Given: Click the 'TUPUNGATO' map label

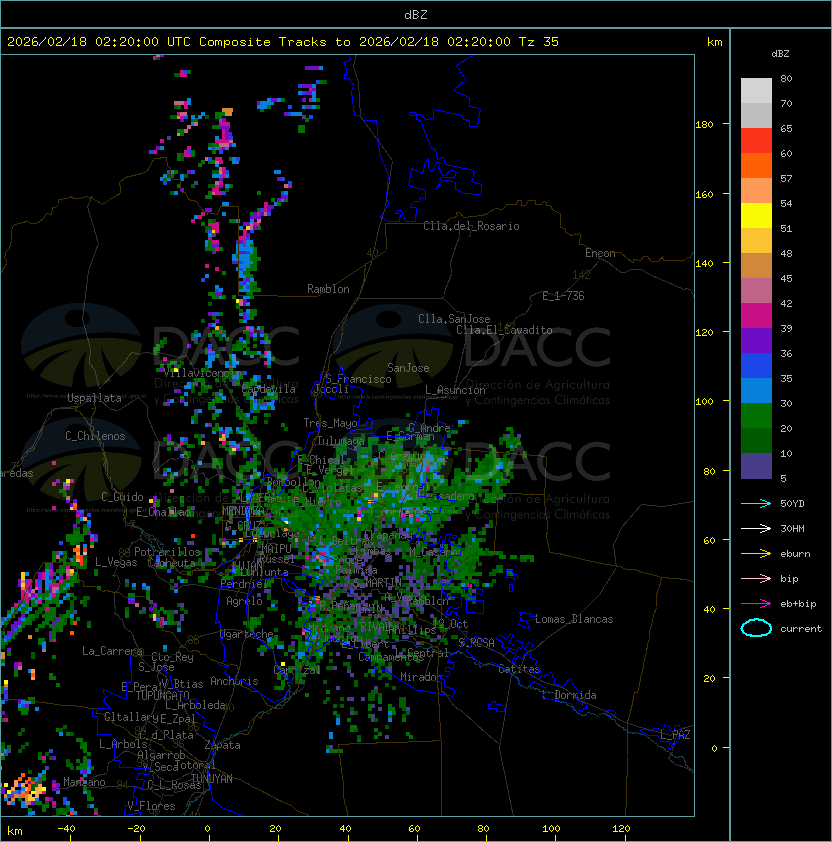Looking at the screenshot, I should coord(162,696).
